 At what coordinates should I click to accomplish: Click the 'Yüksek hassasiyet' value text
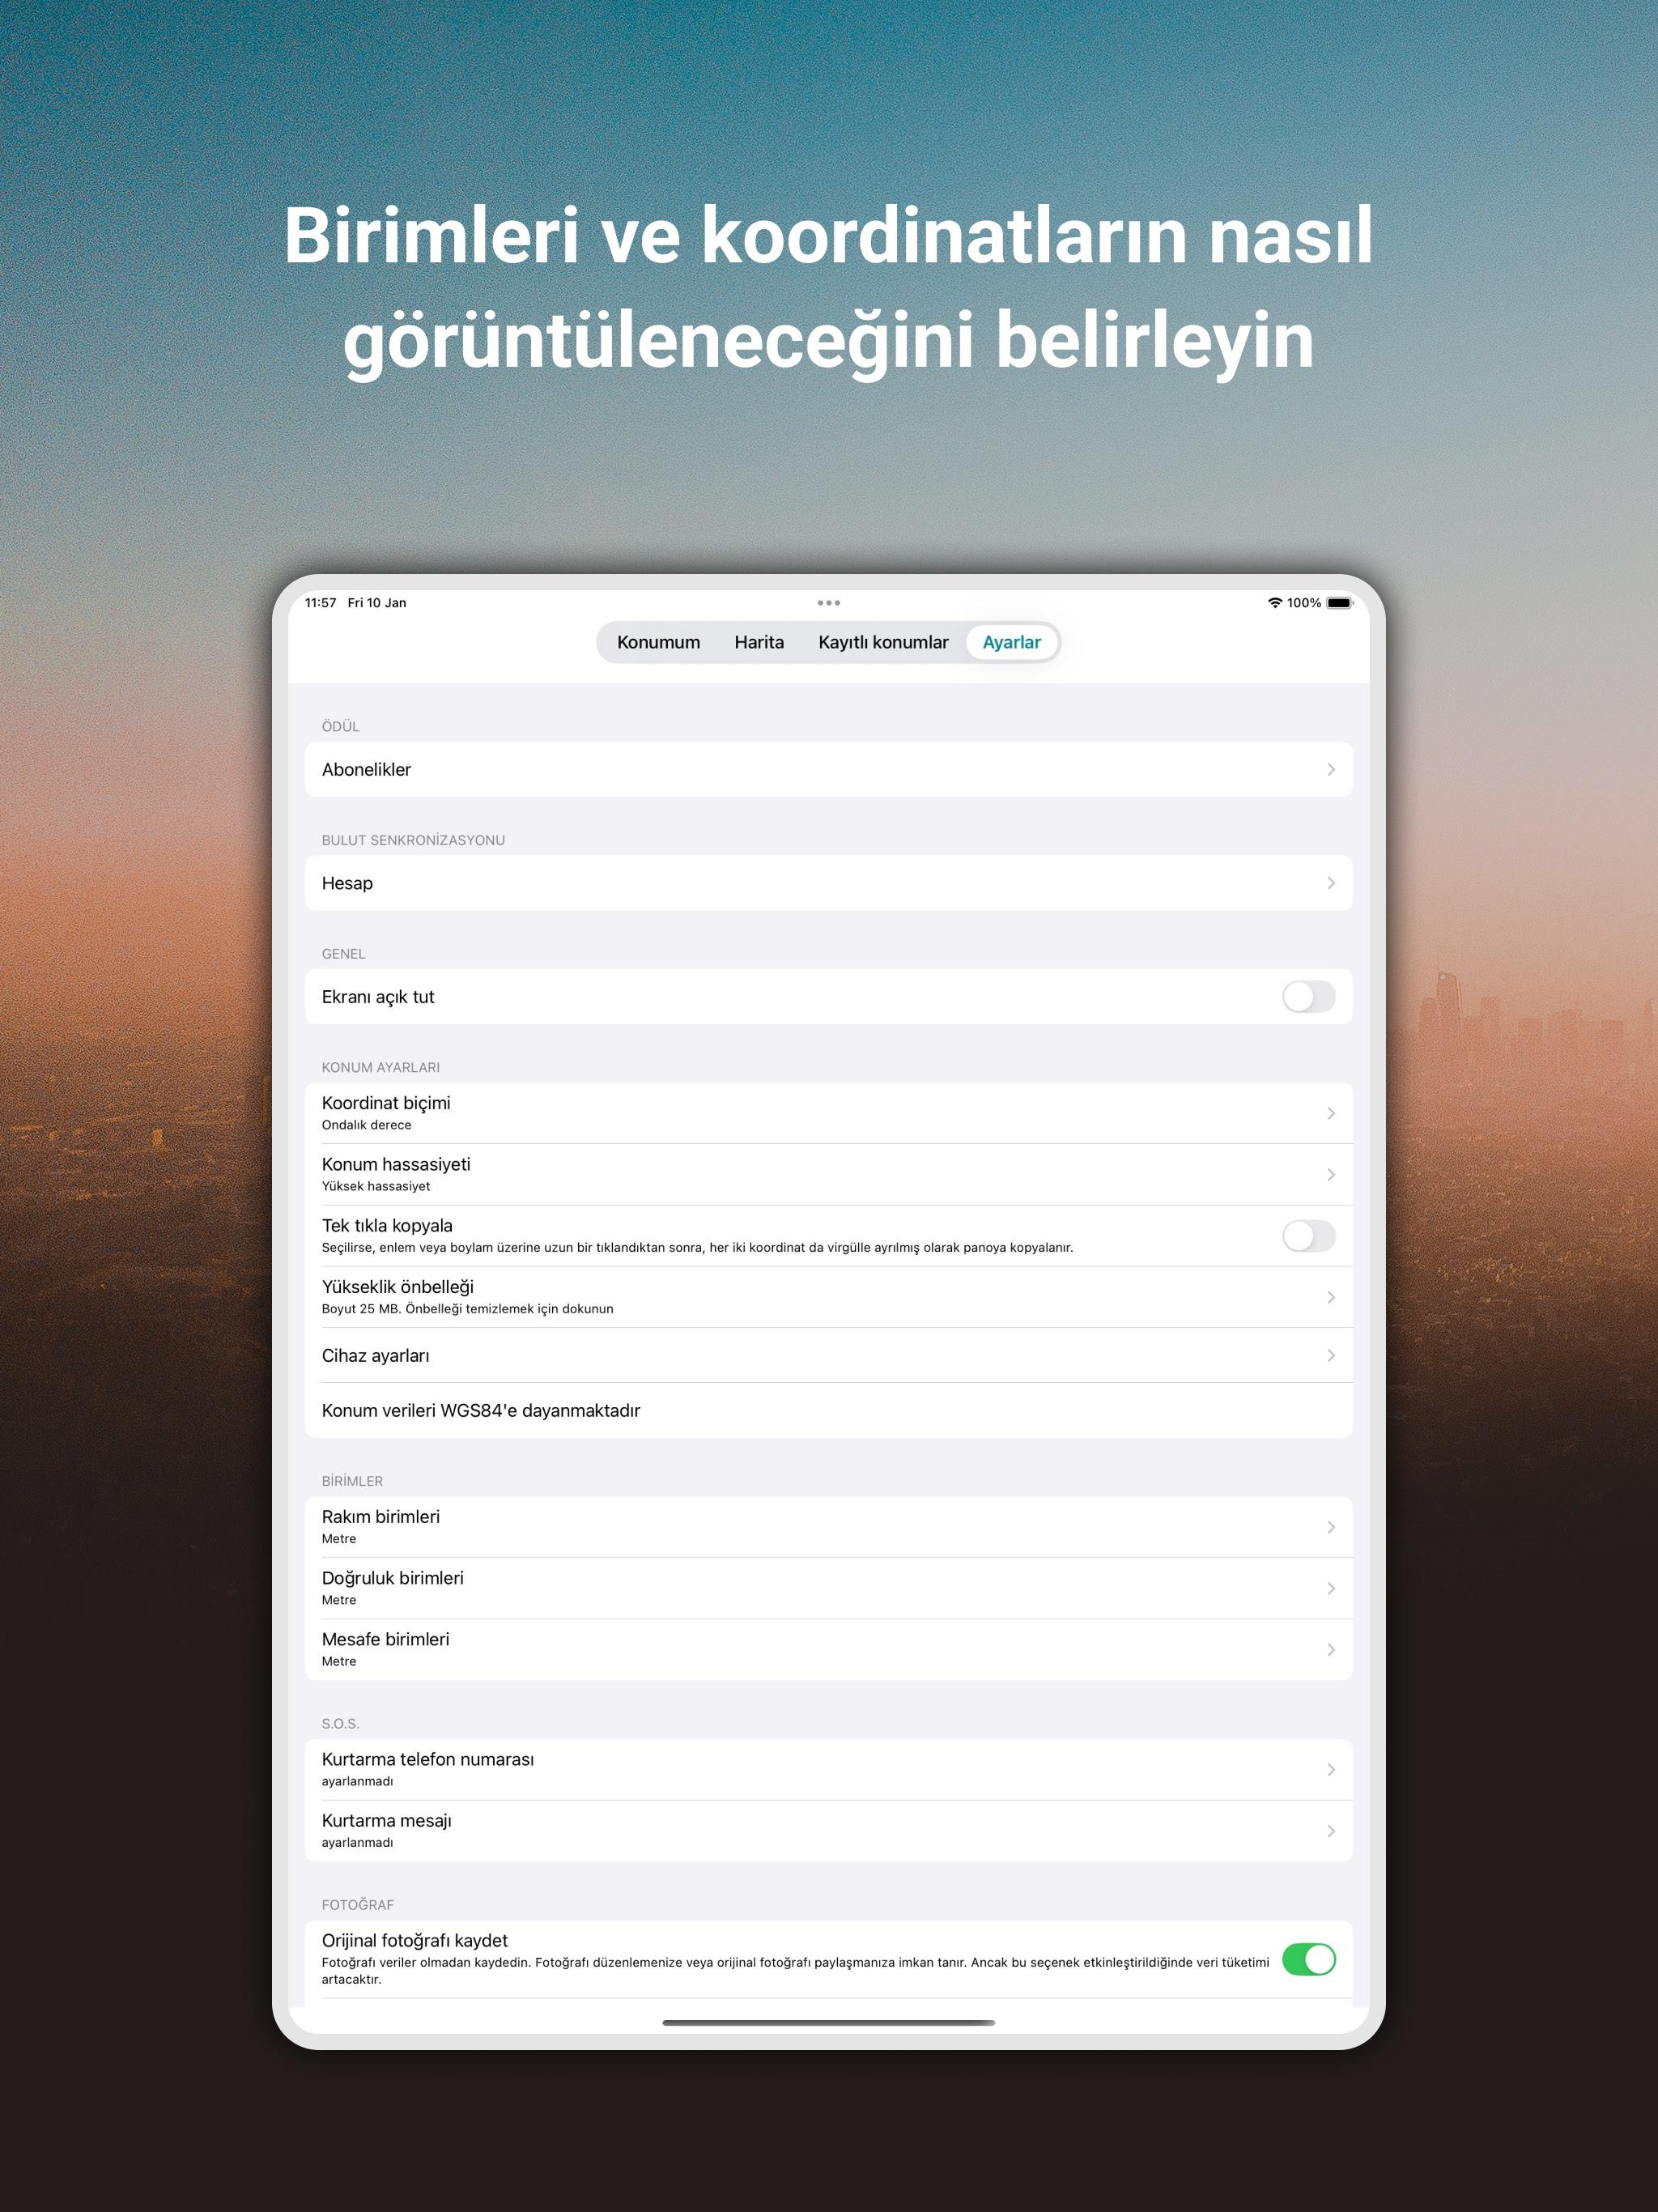tap(375, 1186)
